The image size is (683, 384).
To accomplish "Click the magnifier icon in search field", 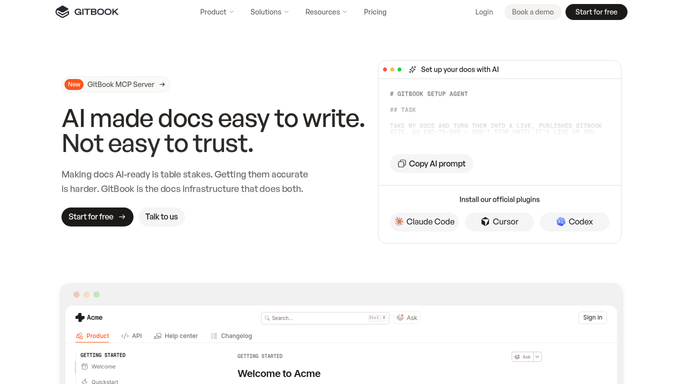I will 267,318.
